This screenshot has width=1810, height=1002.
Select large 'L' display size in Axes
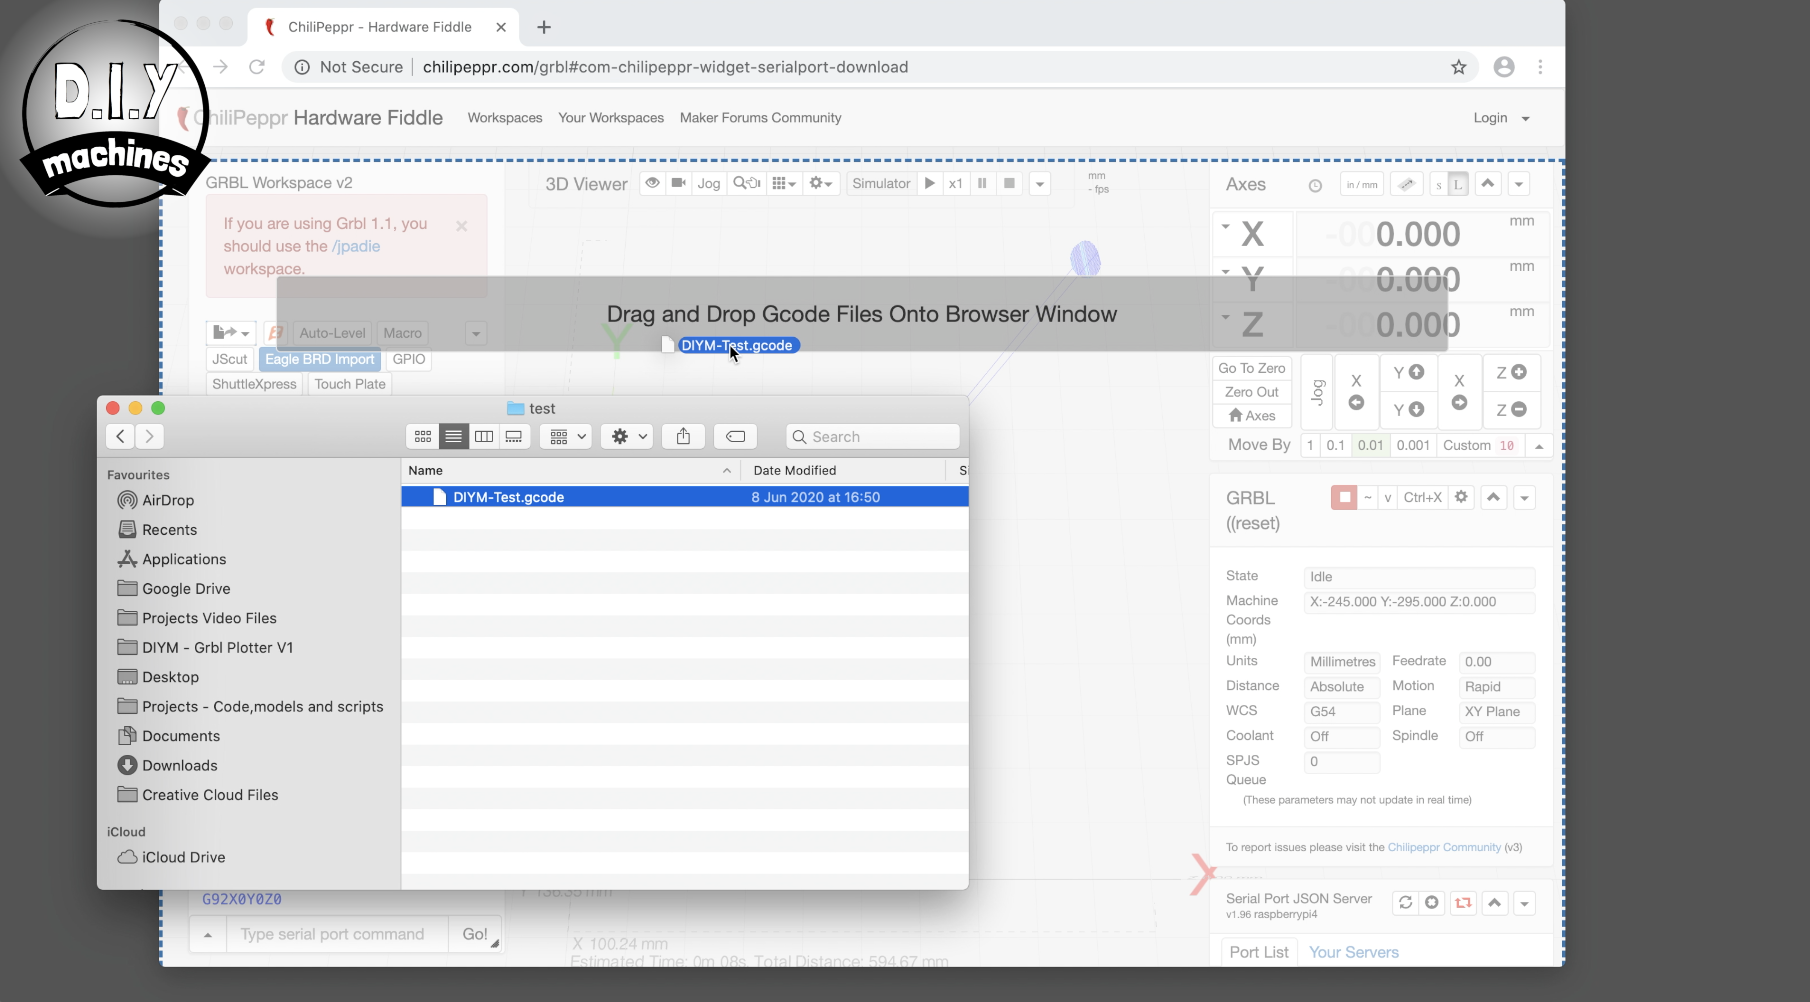[1458, 185]
